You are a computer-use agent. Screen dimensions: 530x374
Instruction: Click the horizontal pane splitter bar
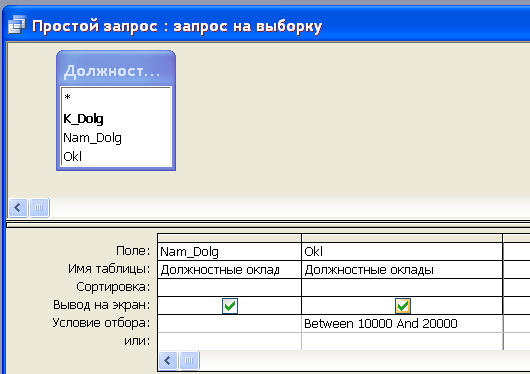pyautogui.click(x=268, y=224)
